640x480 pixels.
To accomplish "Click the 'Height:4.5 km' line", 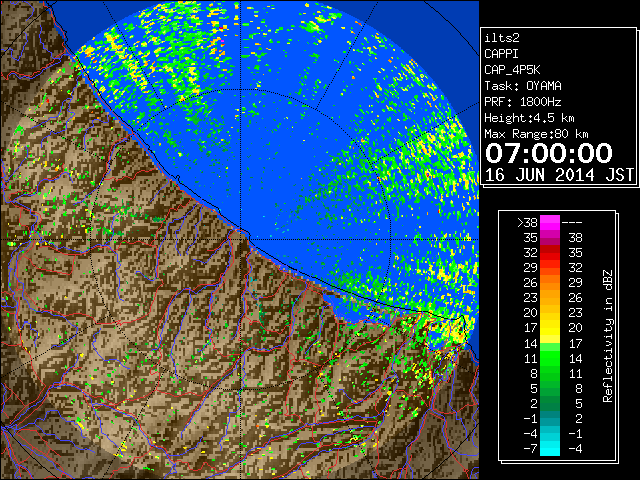I will (529, 118).
